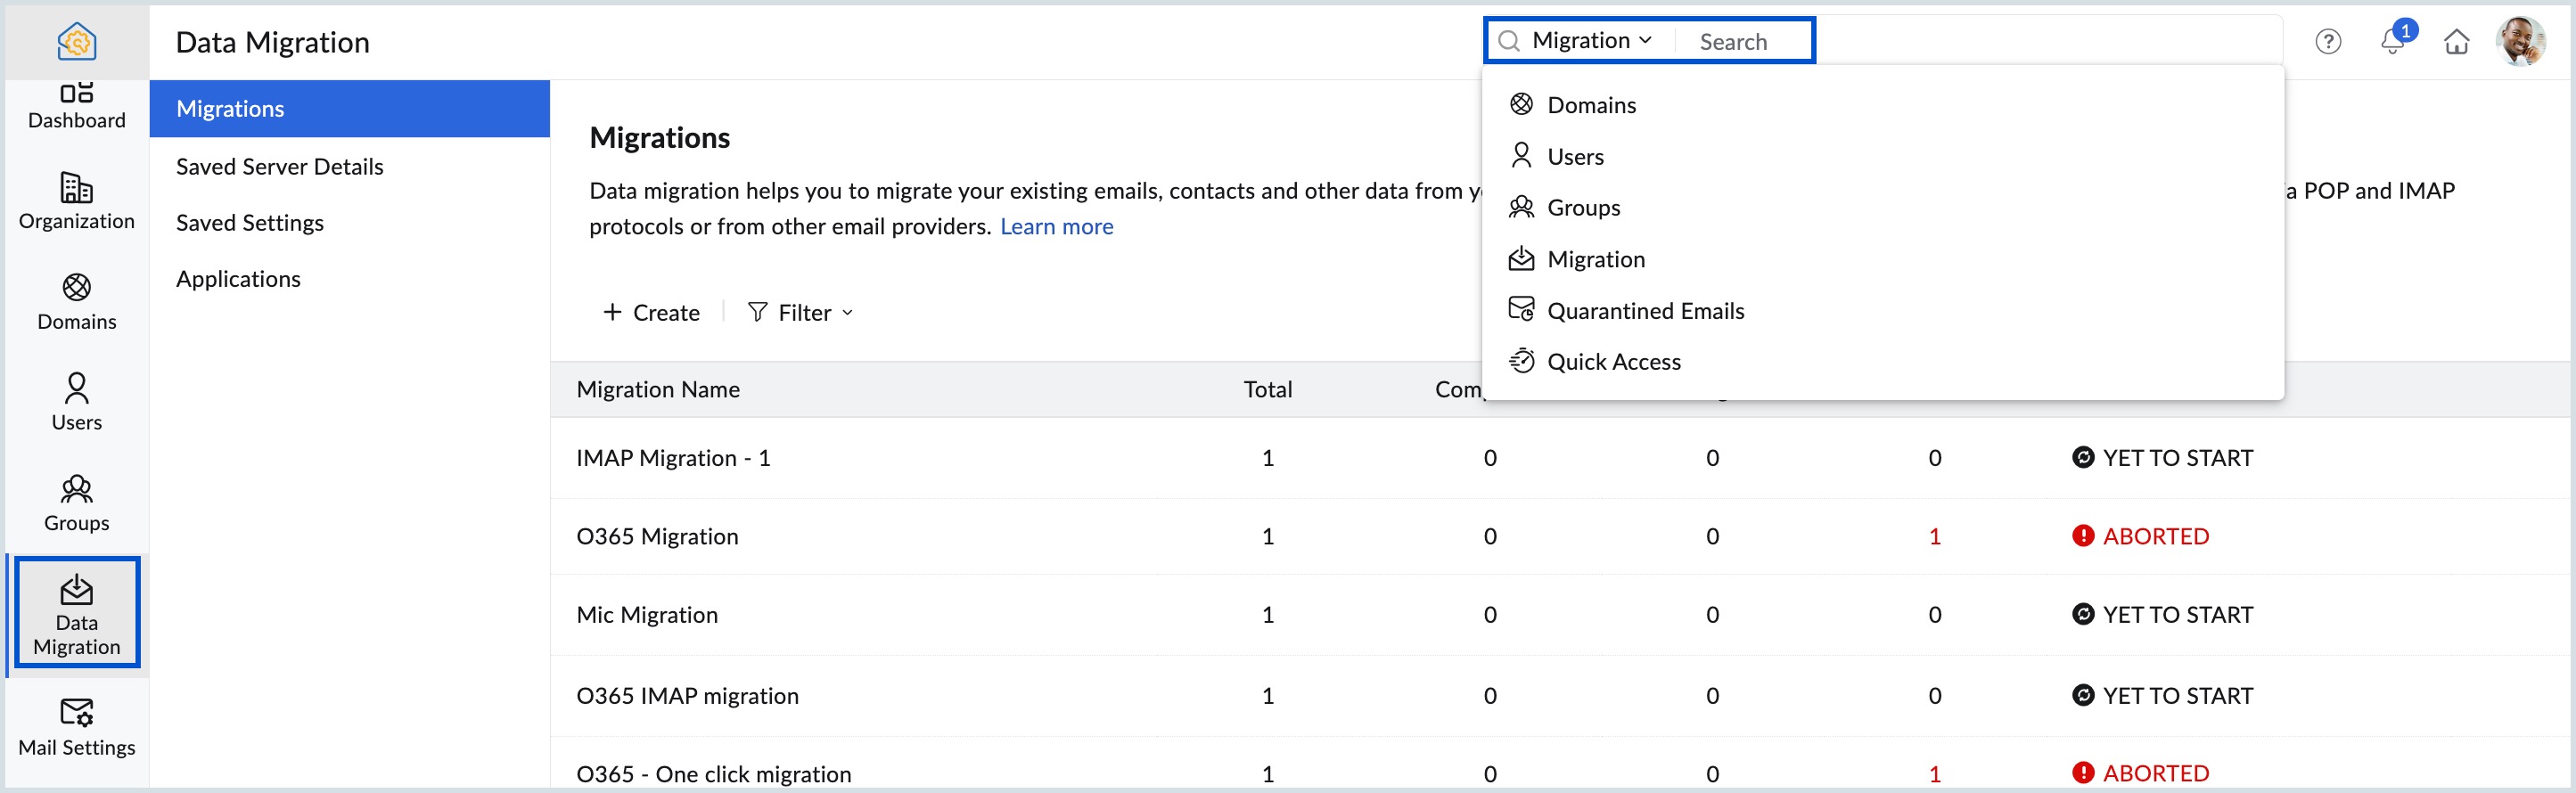Viewport: 2576px width, 793px height.
Task: Click the Create migration button
Action: (x=651, y=313)
